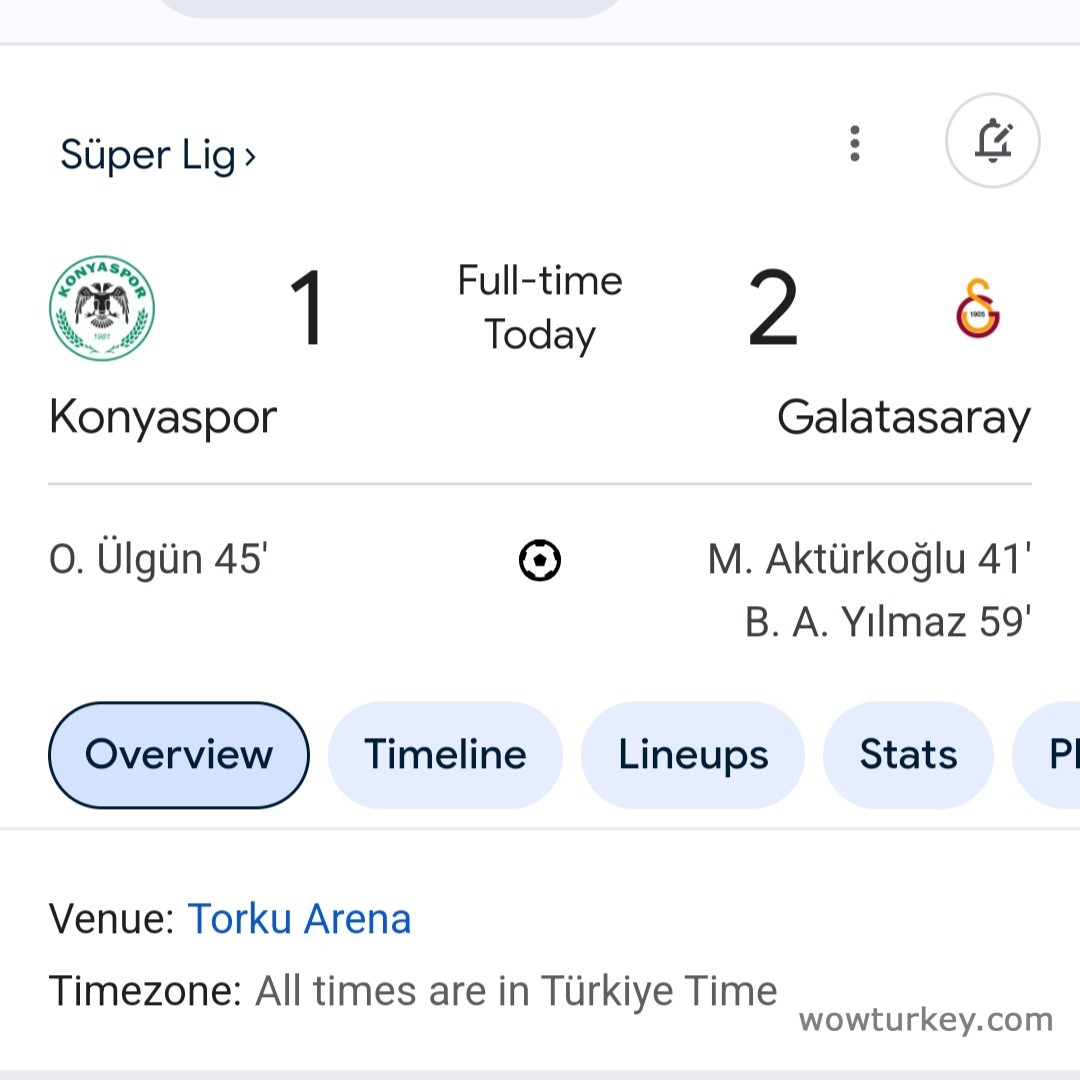Open the Lineups tab
The height and width of the screenshot is (1080, 1080).
693,754
